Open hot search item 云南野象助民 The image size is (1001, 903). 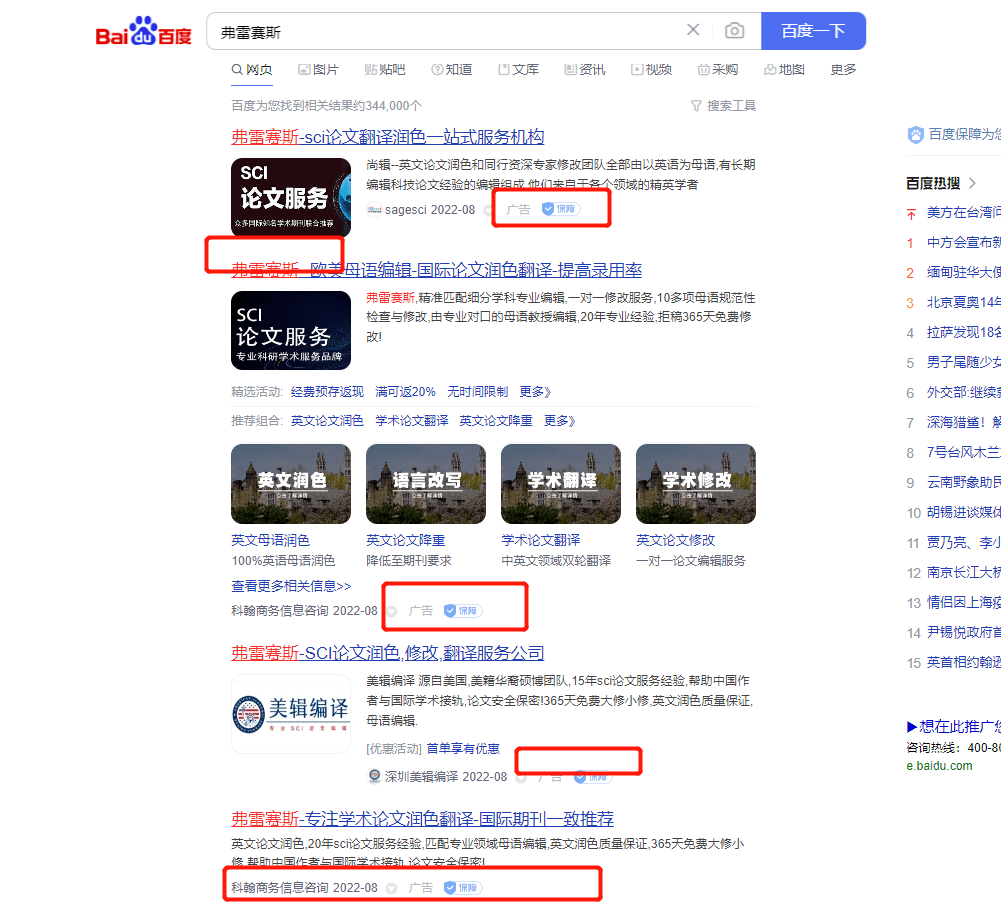point(964,483)
